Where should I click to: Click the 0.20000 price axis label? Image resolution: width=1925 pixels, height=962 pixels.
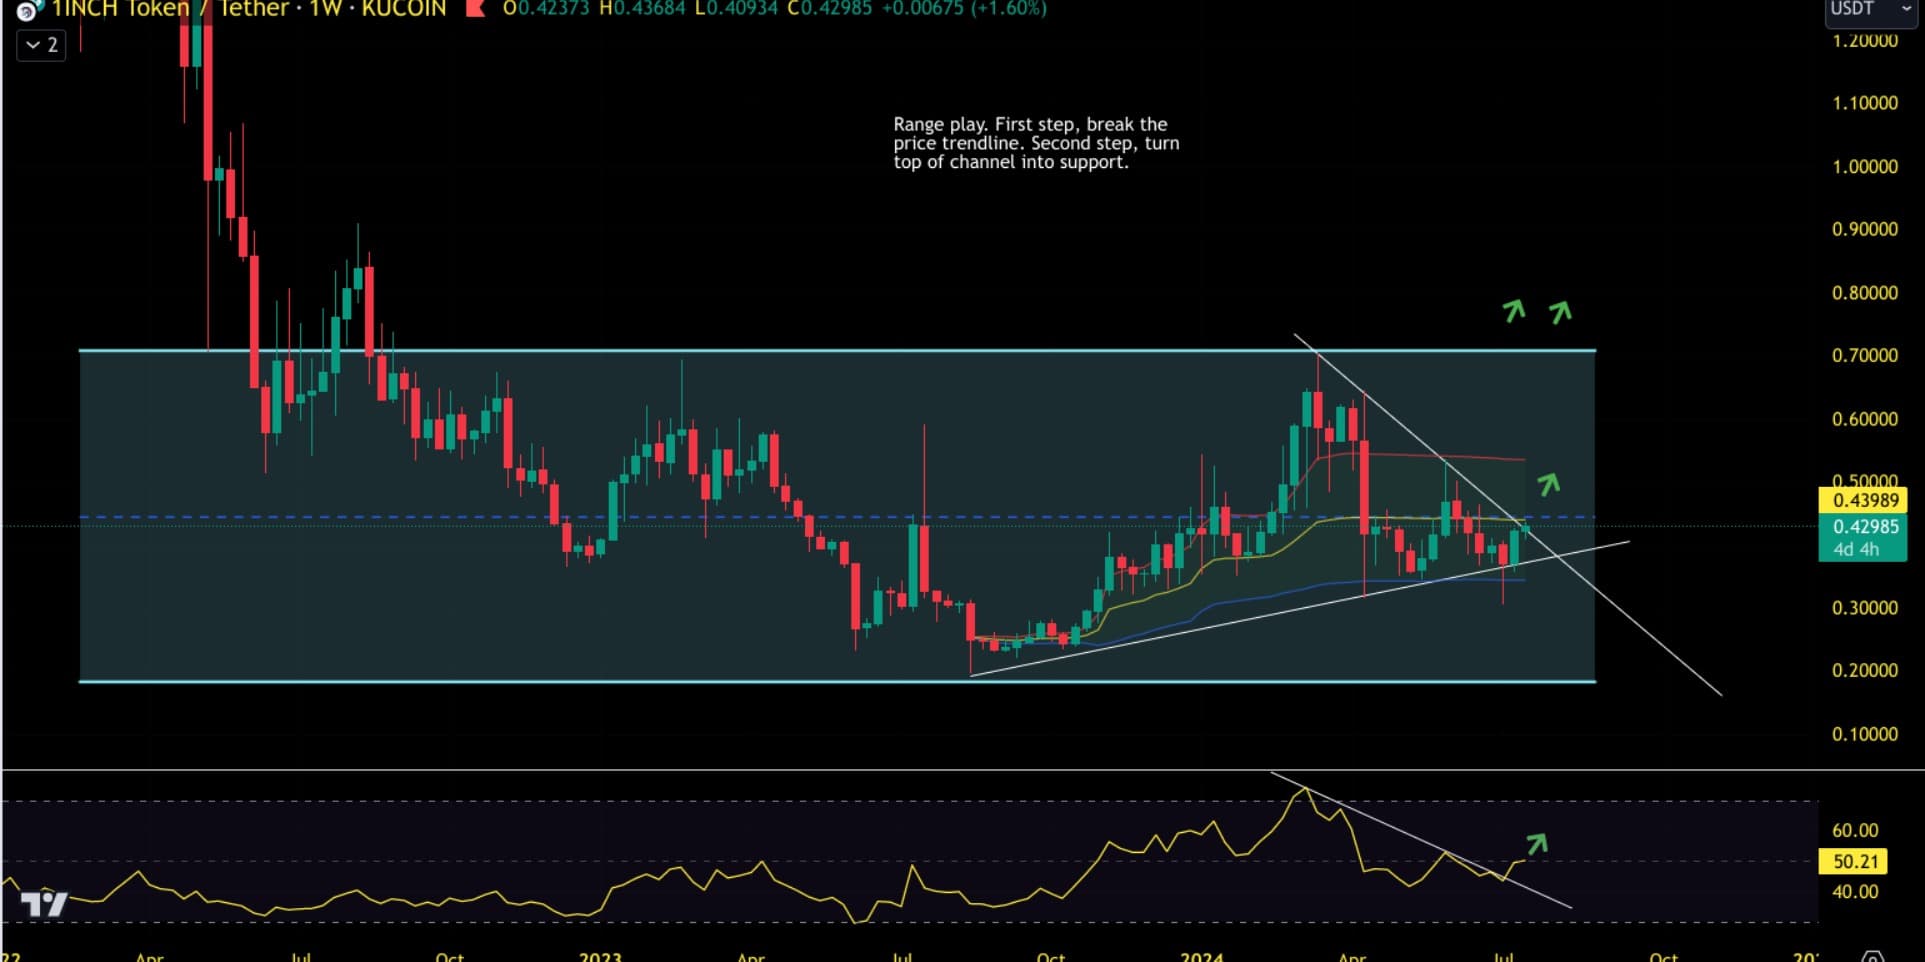1865,671
